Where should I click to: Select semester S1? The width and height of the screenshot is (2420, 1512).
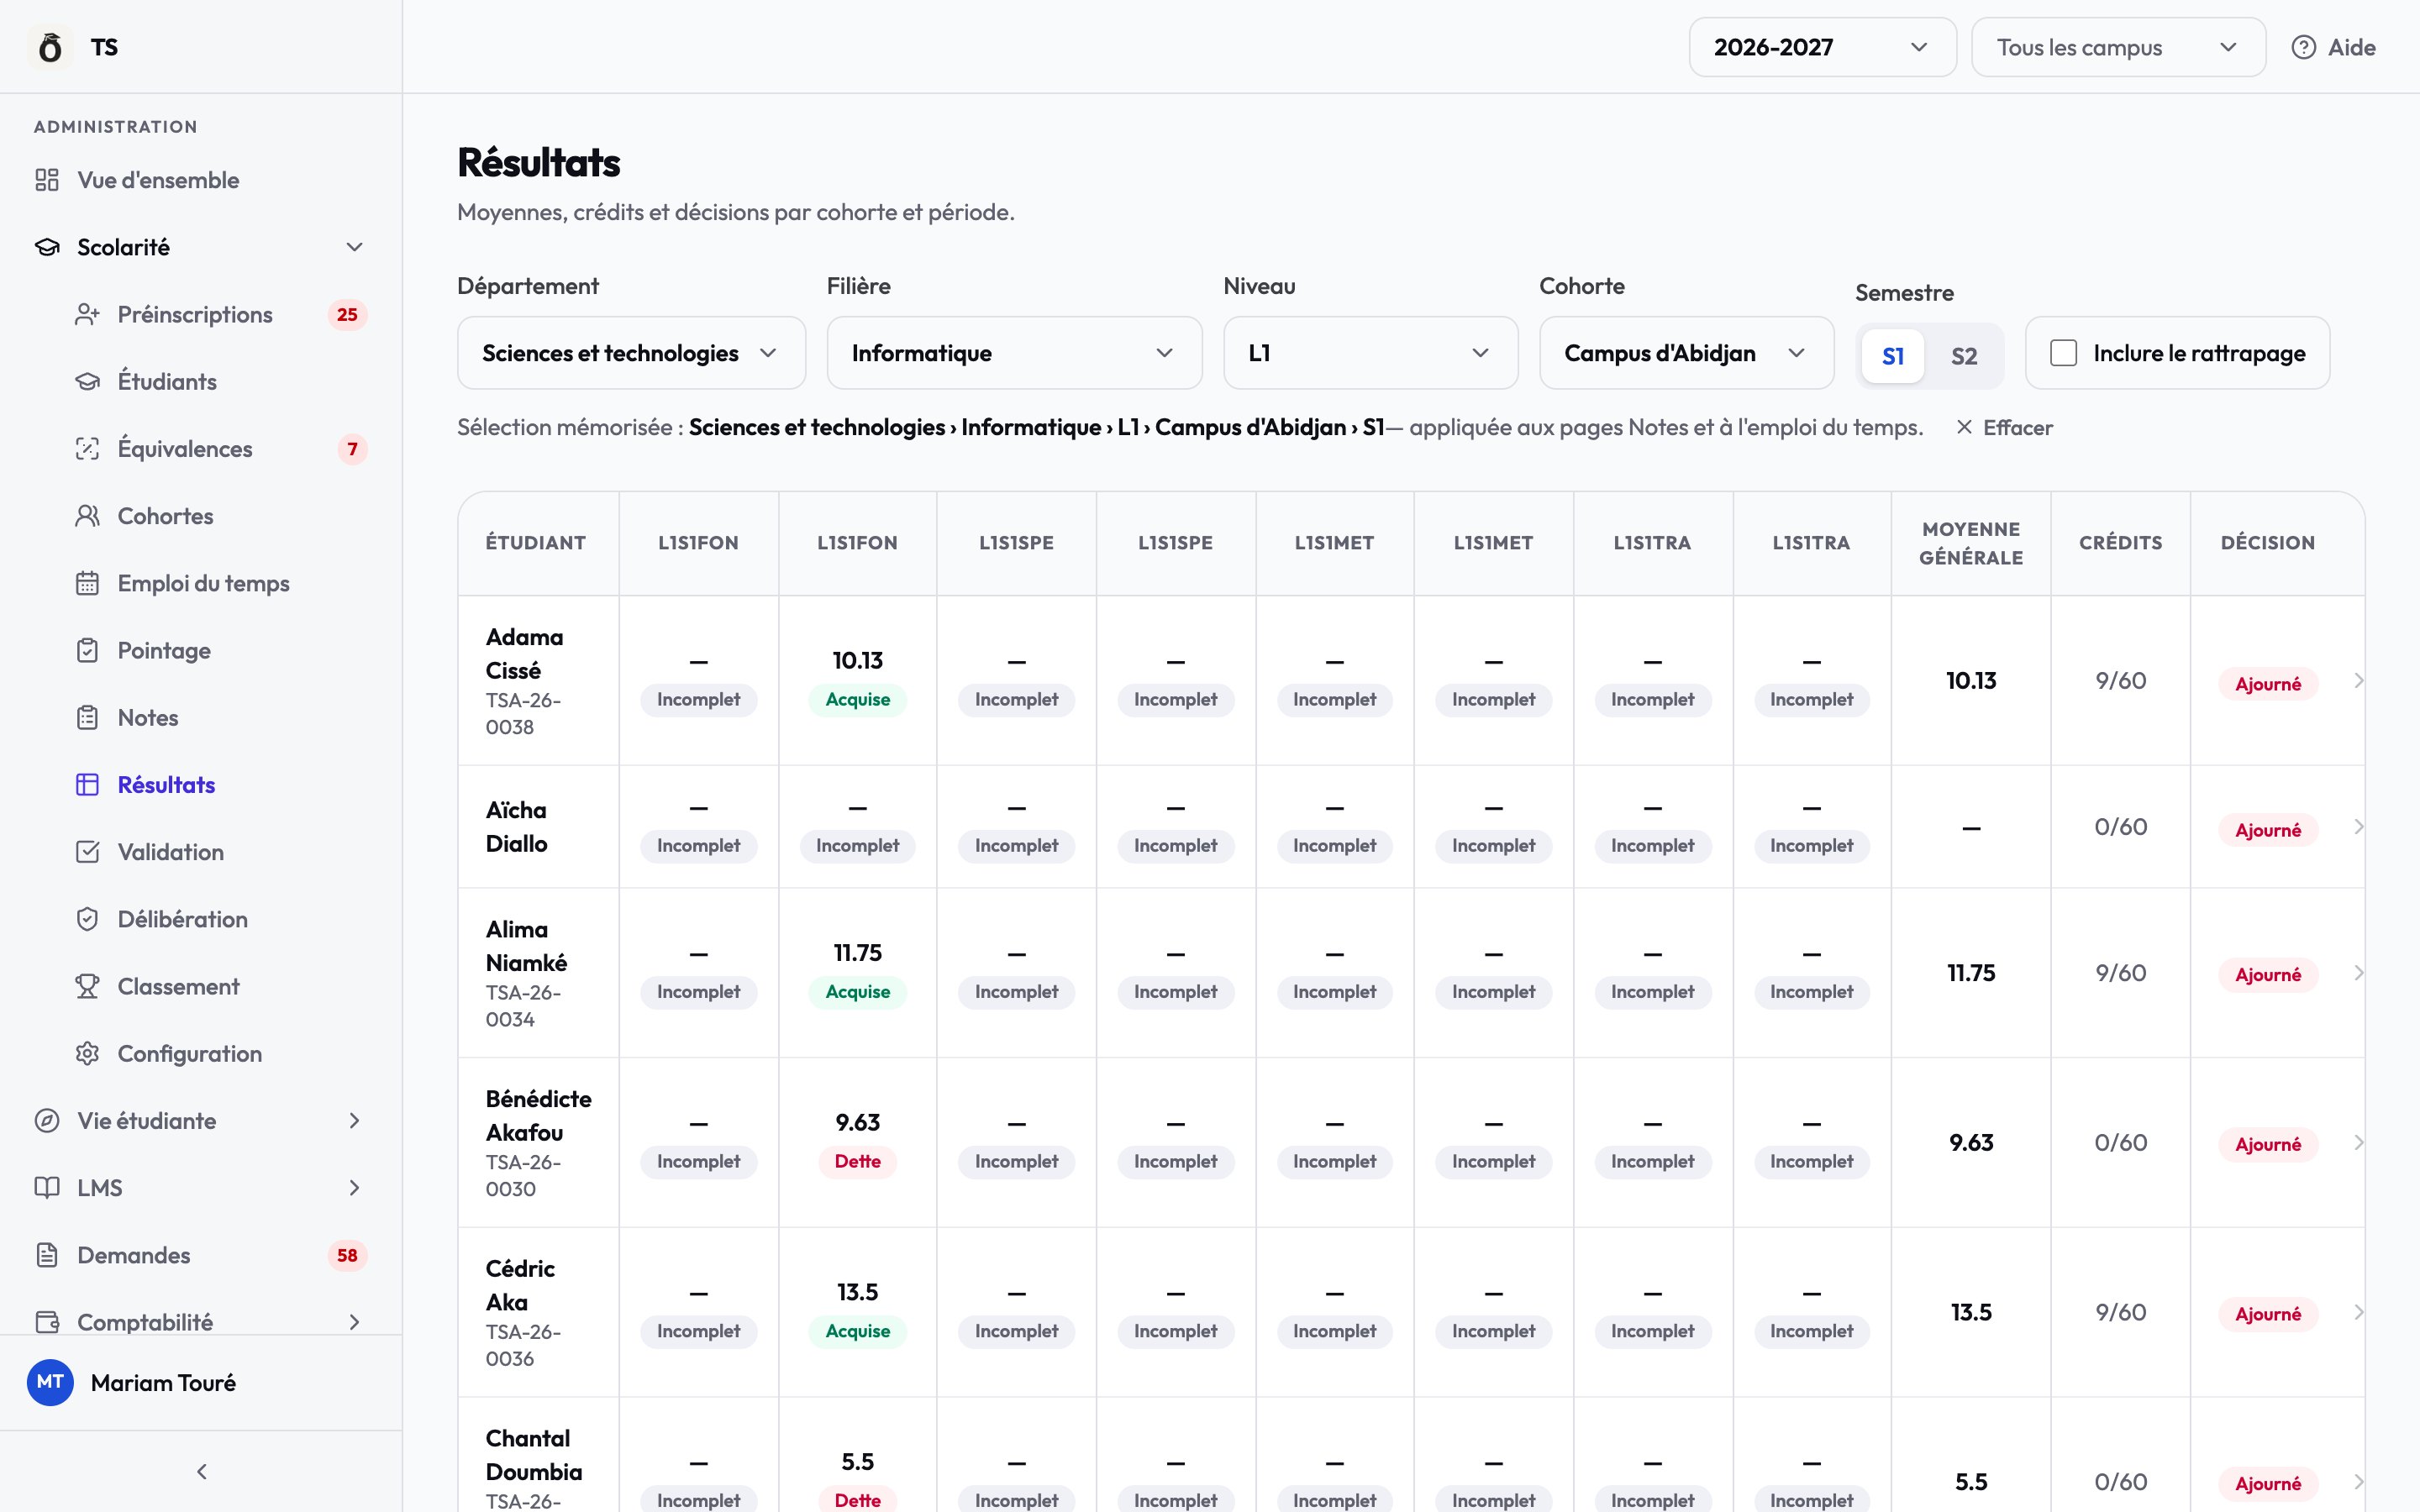[x=1892, y=356]
